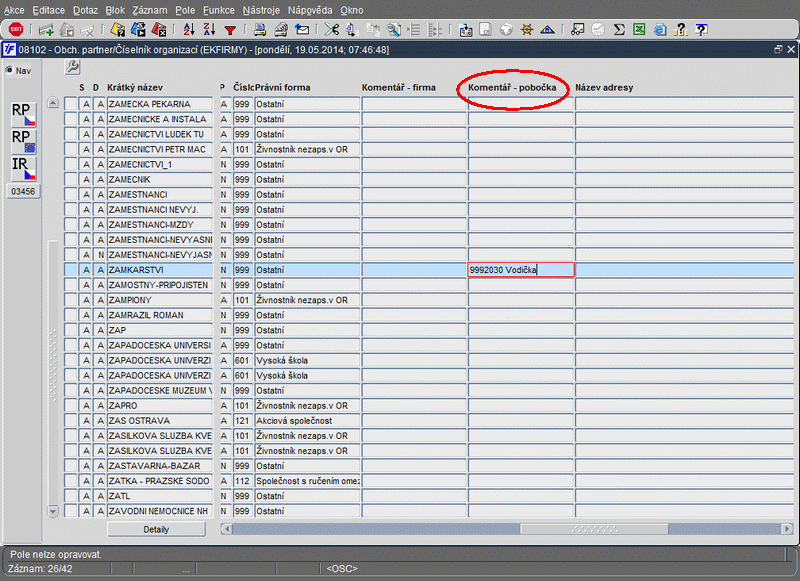Click the Sigma sum icon
The height and width of the screenshot is (581, 800).
point(619,30)
